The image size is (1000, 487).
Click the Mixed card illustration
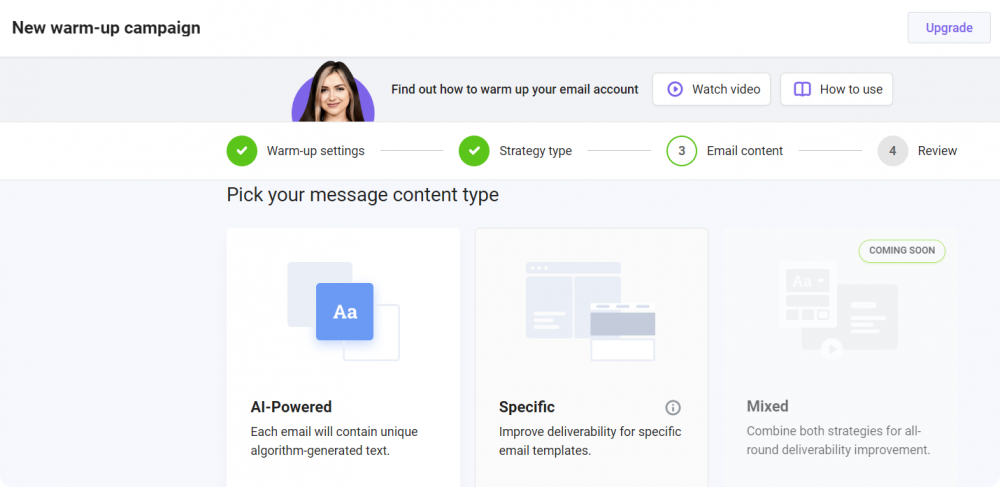(838, 311)
